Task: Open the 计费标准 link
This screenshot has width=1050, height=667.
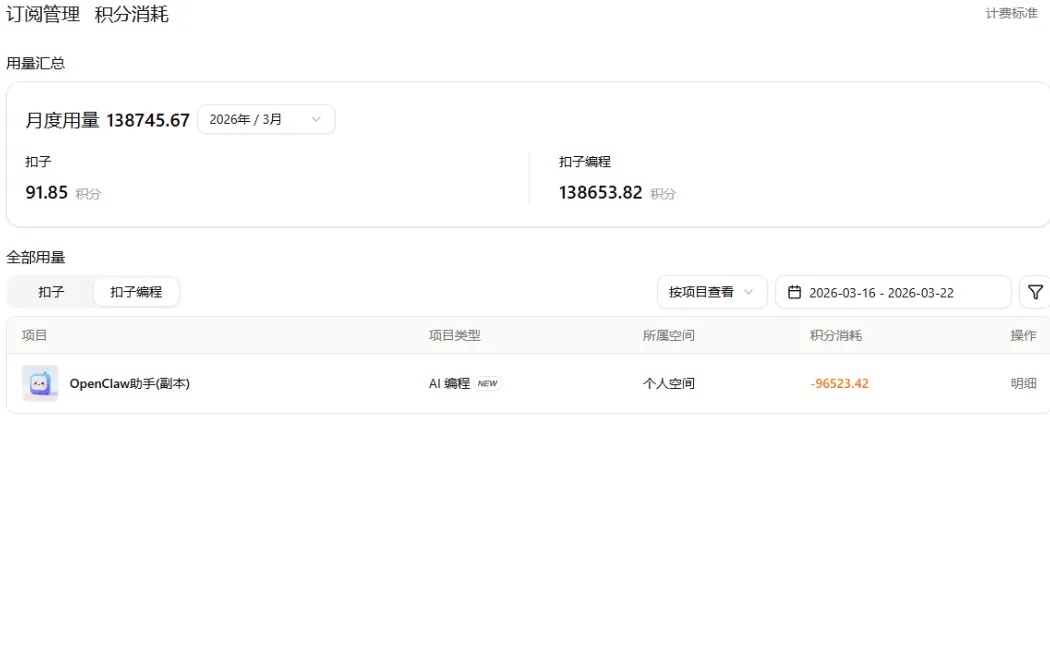Action: click(1011, 13)
